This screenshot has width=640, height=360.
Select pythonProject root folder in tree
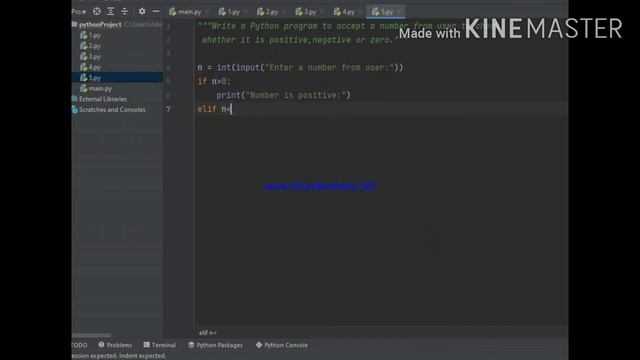100,24
